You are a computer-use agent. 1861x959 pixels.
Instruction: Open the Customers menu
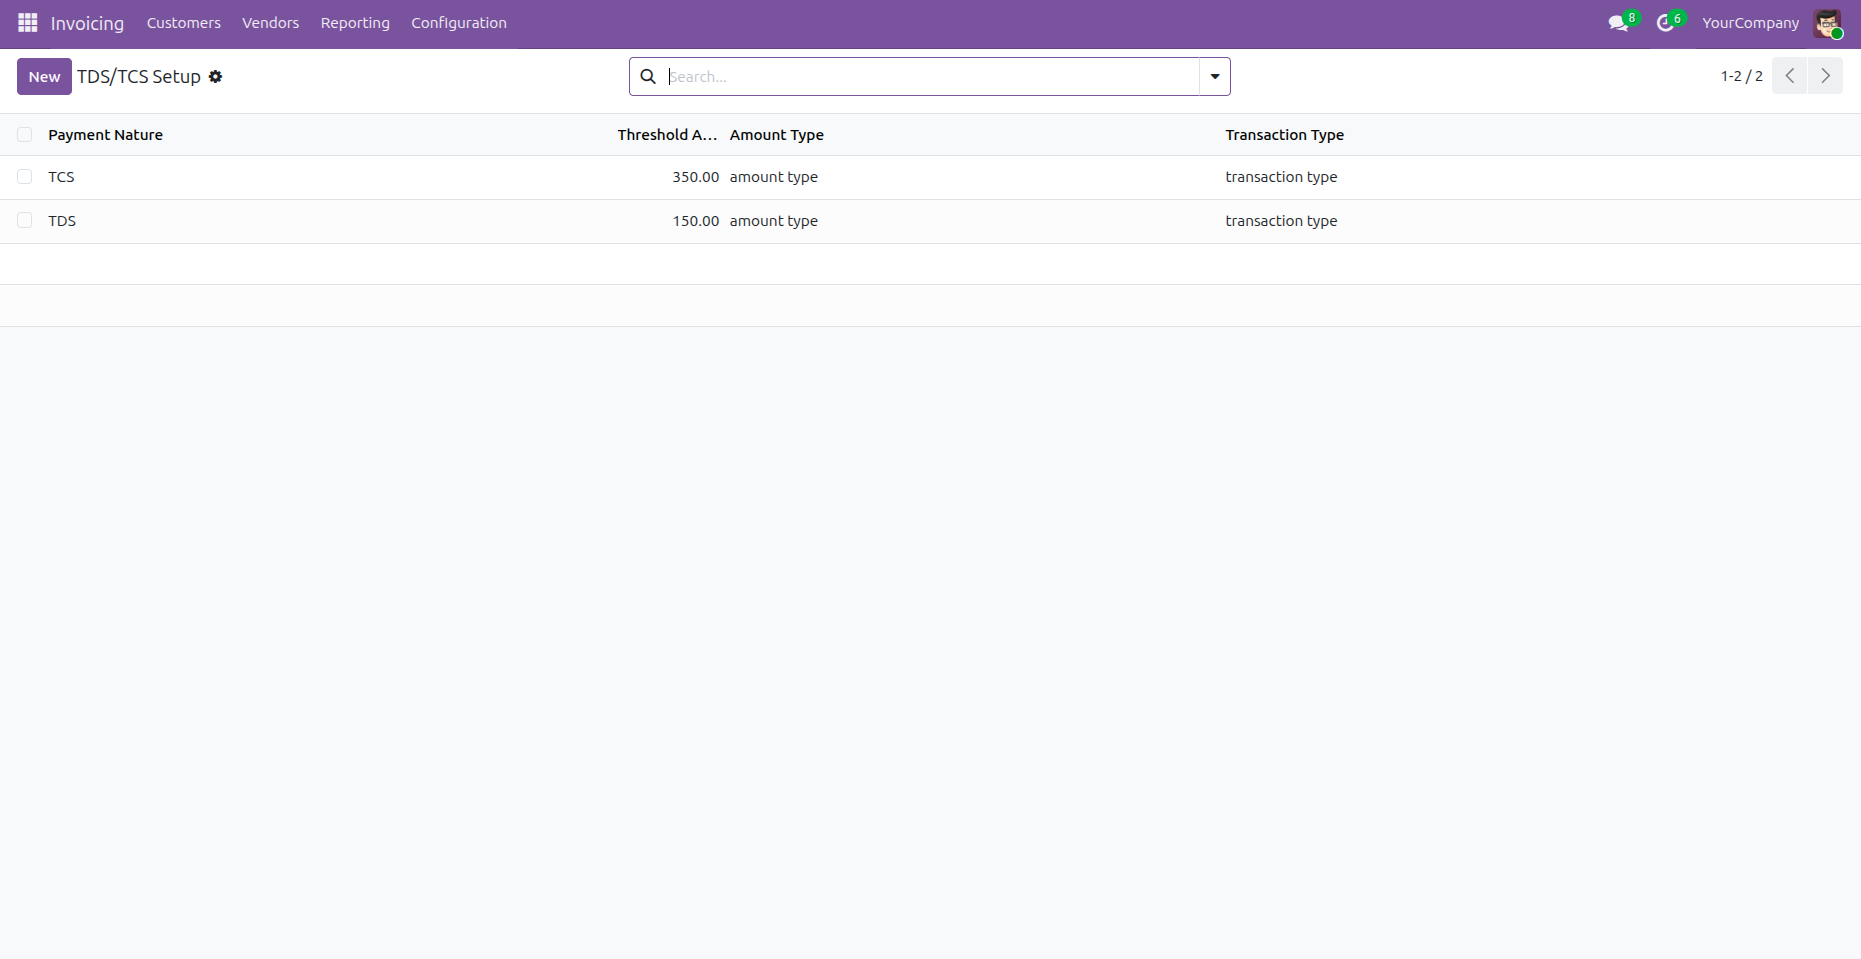(x=183, y=23)
